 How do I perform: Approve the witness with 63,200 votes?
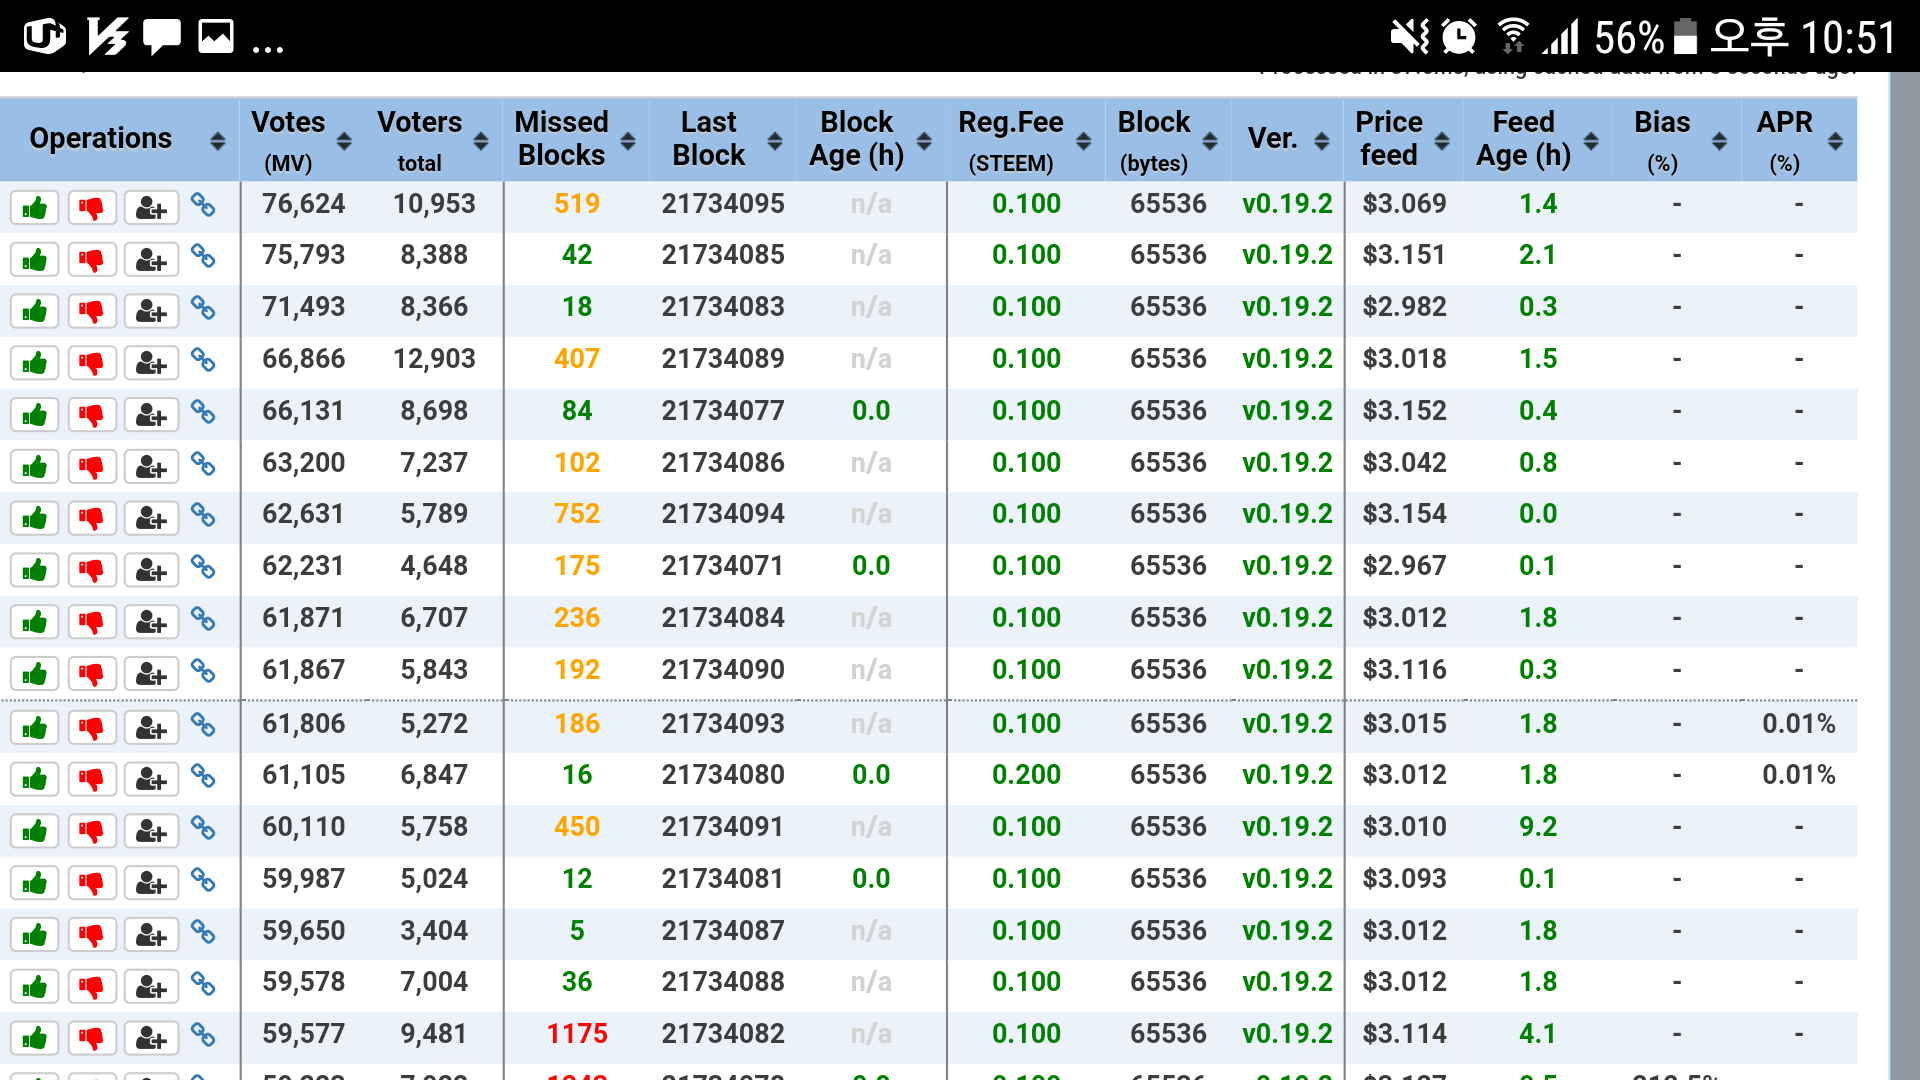coord(35,466)
